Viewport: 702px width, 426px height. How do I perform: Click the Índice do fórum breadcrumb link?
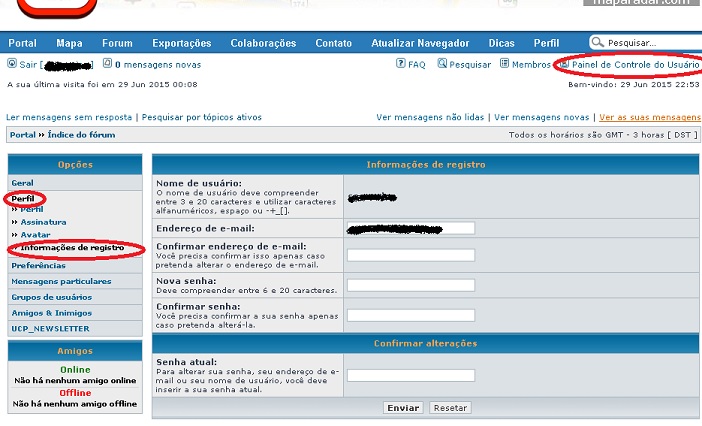tap(81, 135)
